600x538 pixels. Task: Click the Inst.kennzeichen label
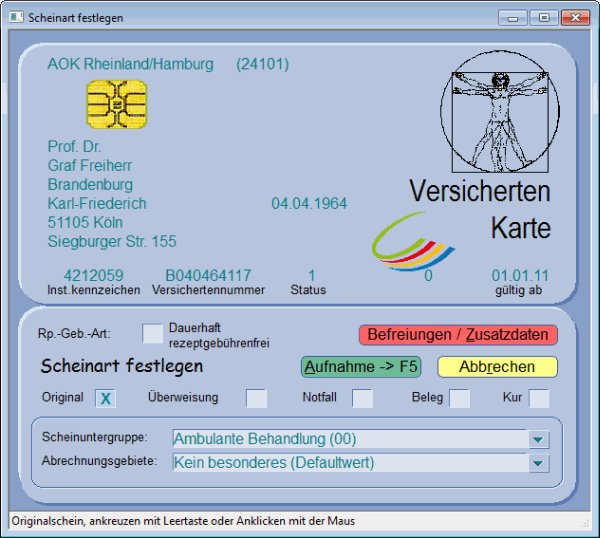pos(94,290)
